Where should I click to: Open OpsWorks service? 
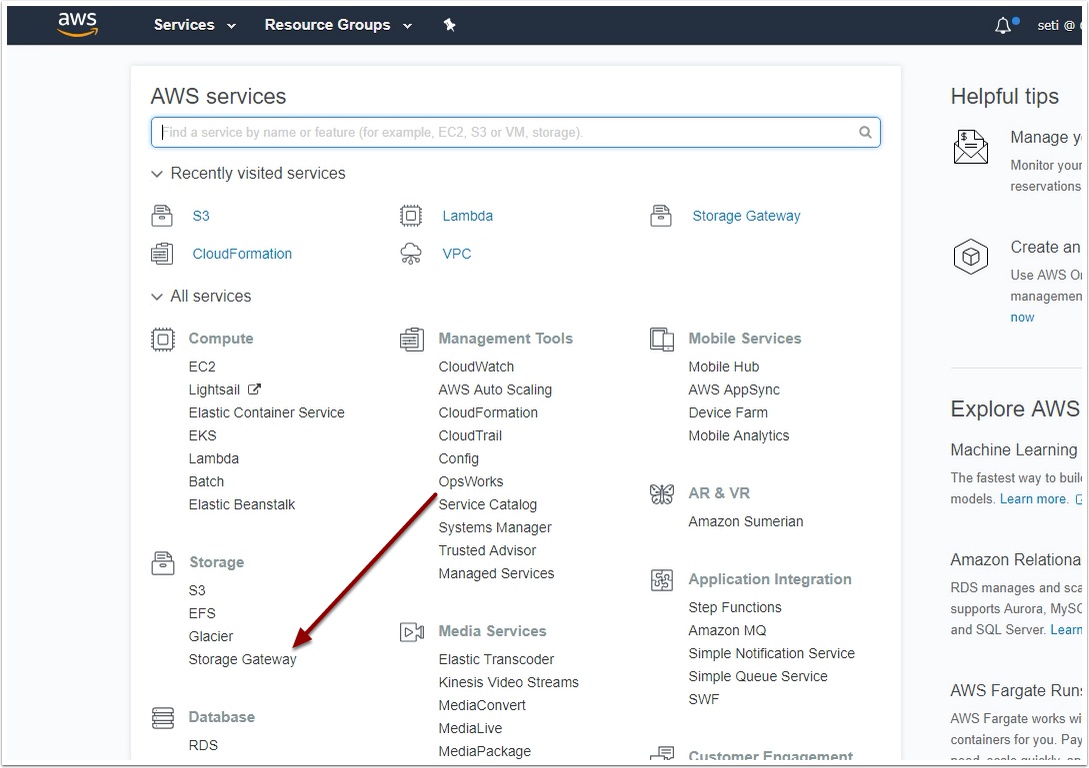click(x=471, y=481)
